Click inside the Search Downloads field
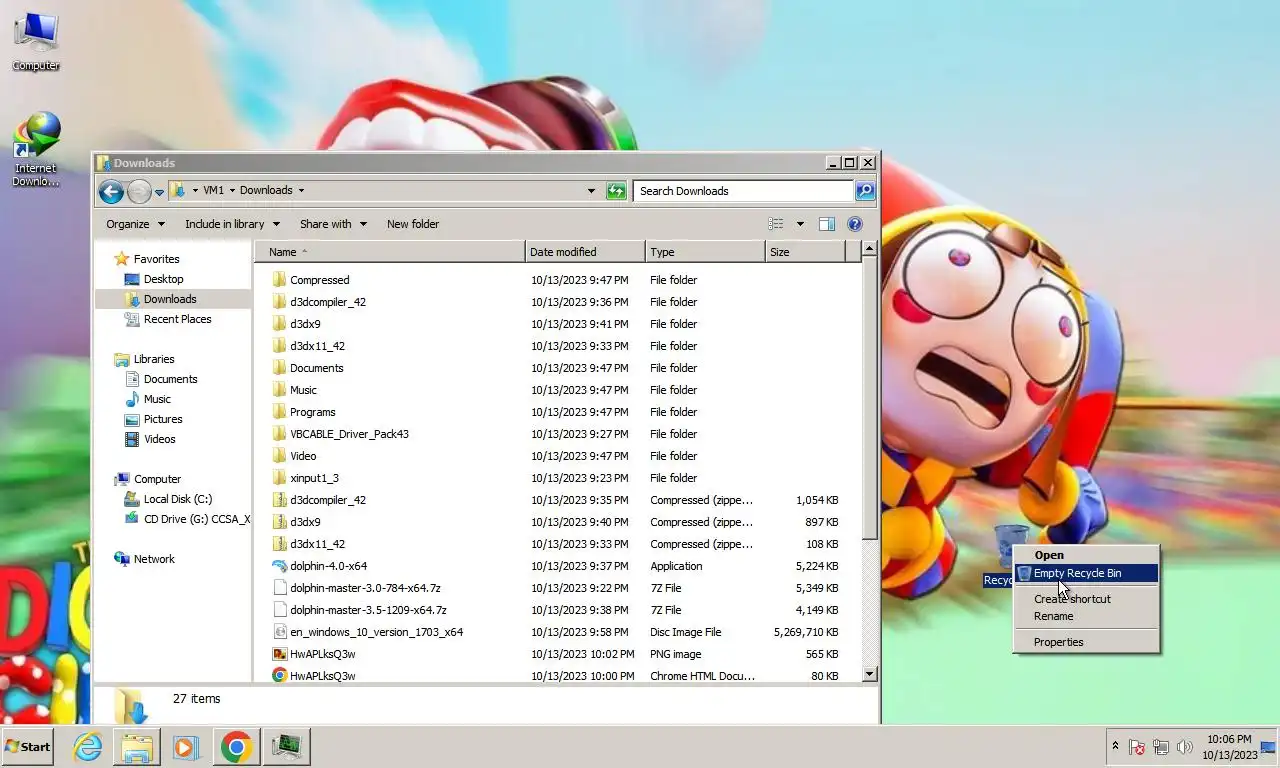The height and width of the screenshot is (768, 1280). coord(743,191)
